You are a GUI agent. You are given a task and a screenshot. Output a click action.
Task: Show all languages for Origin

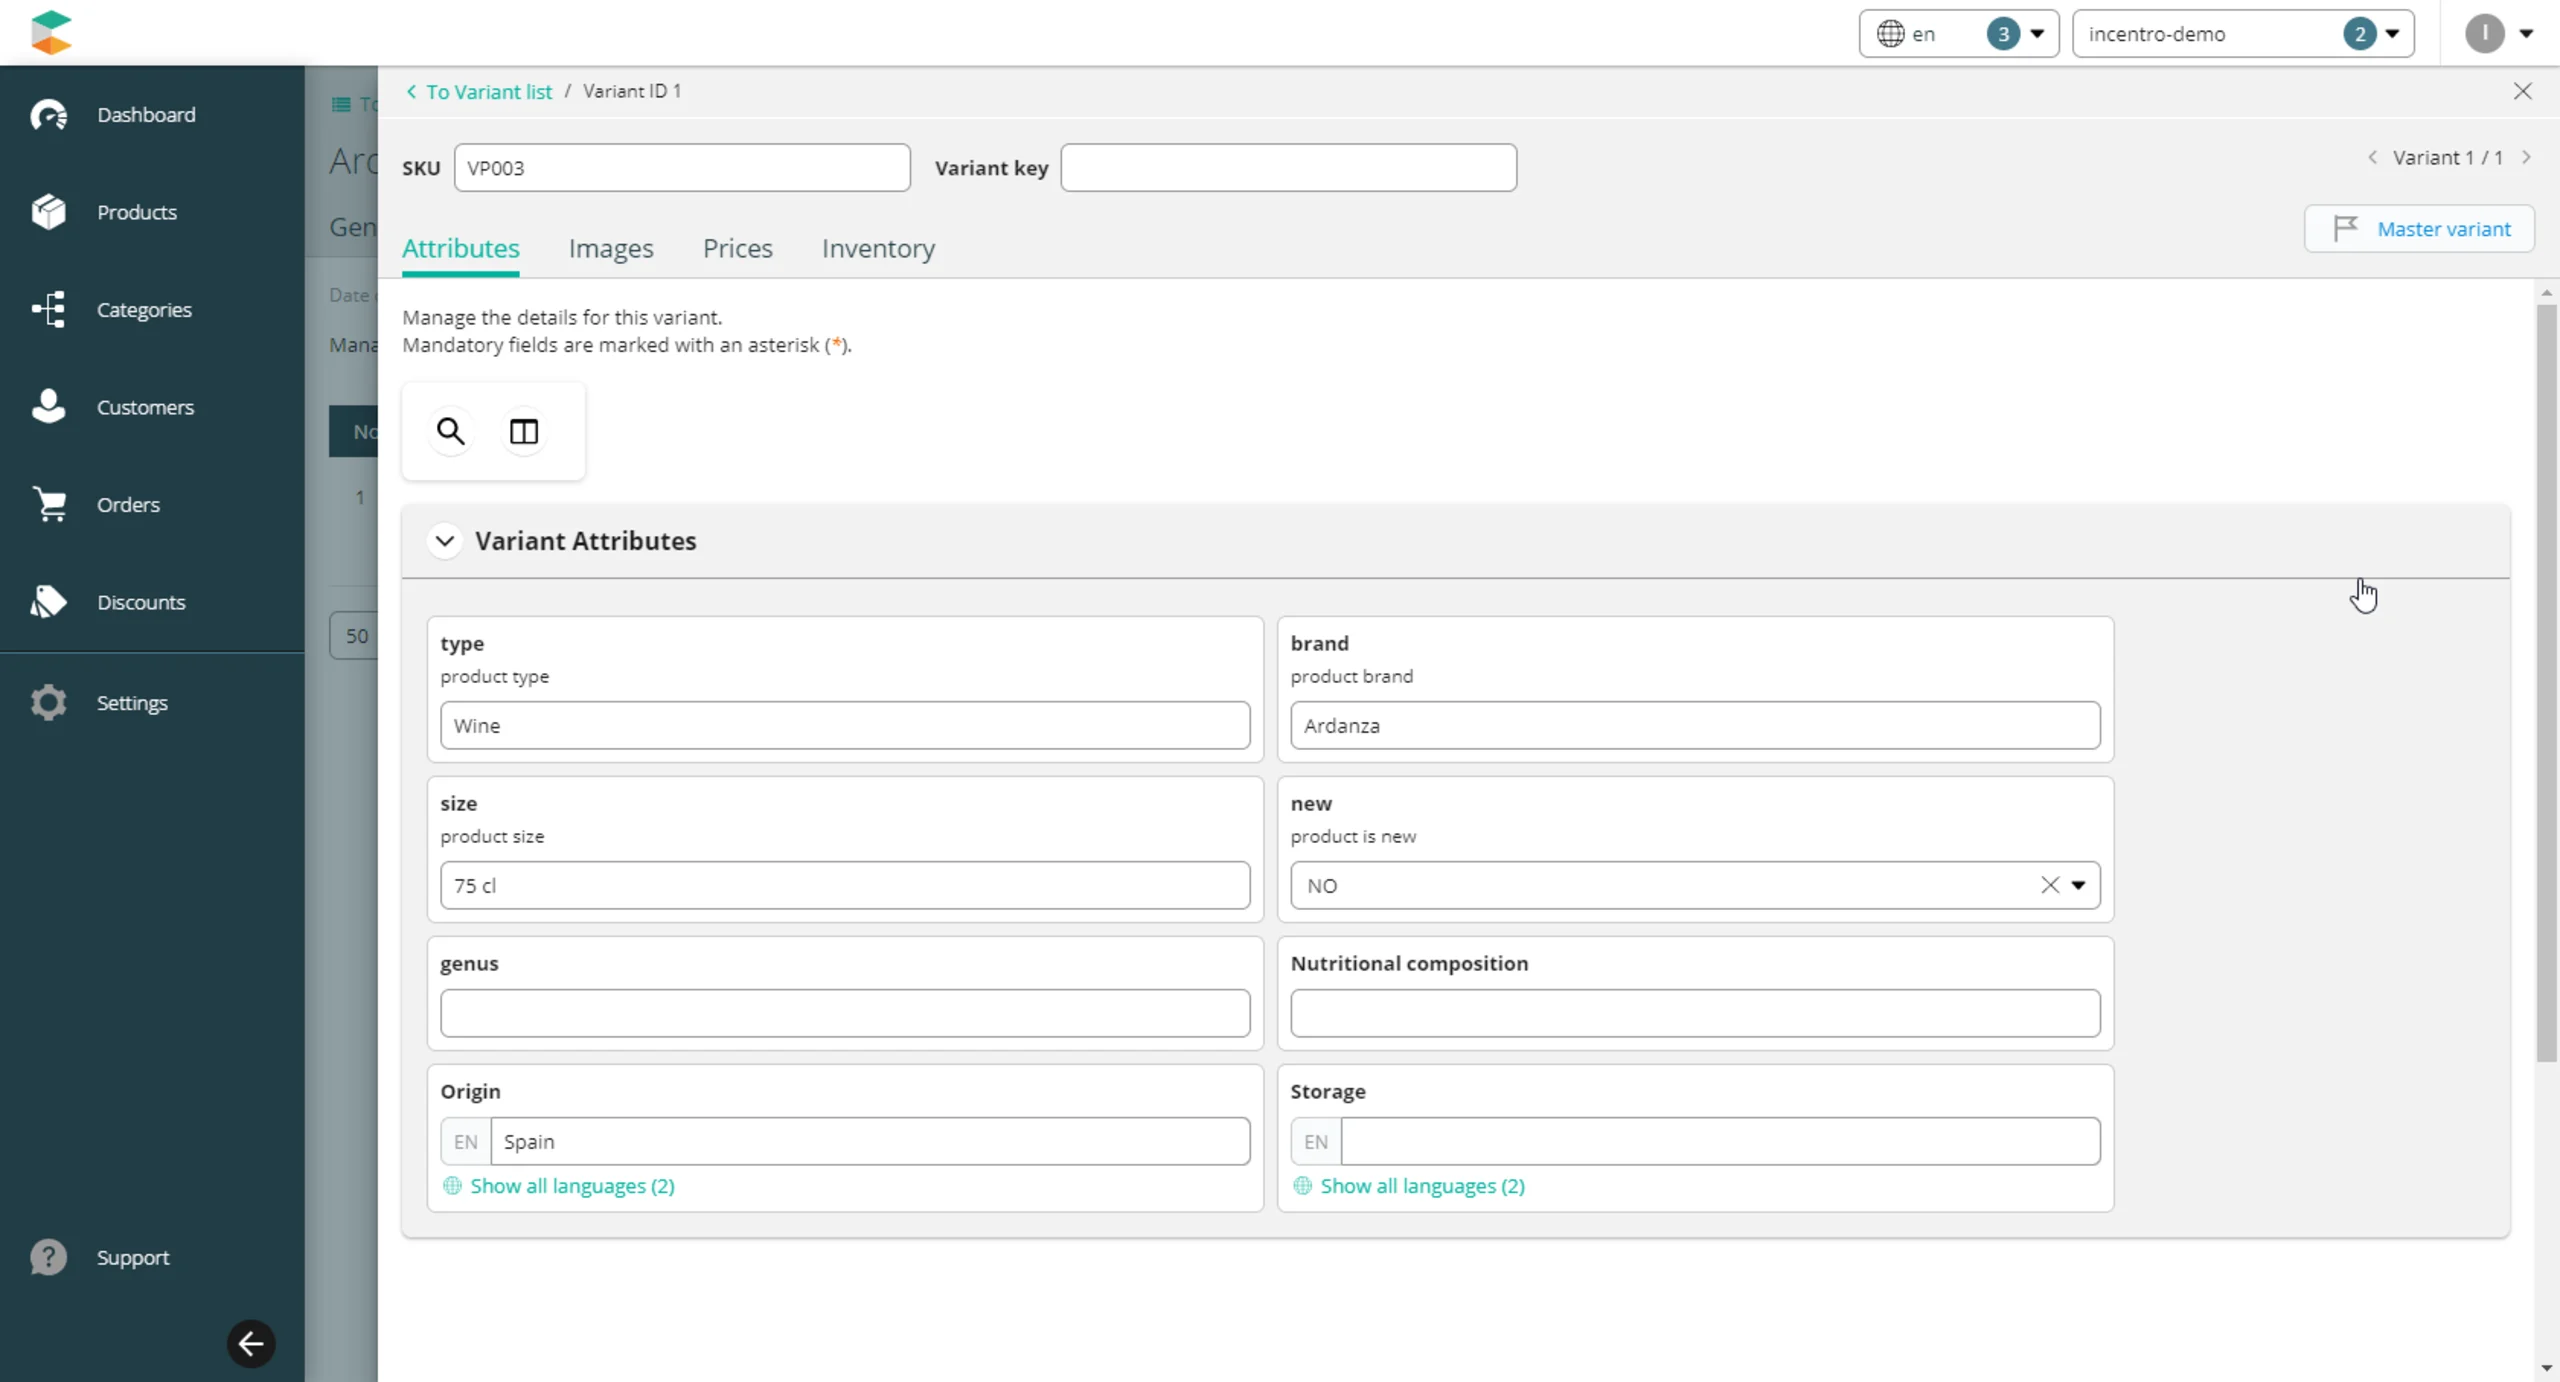click(572, 1186)
